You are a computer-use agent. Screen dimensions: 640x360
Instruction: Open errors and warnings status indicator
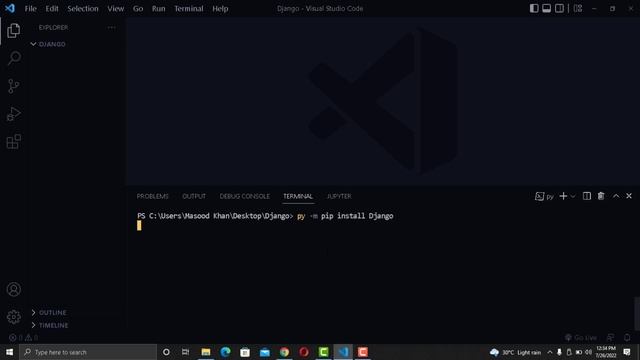[24, 338]
